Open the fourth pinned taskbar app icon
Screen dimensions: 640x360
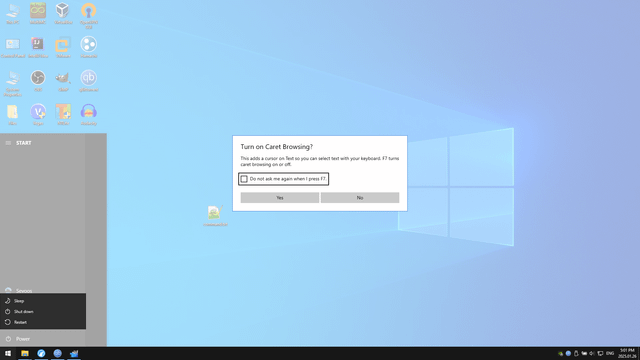74,353
